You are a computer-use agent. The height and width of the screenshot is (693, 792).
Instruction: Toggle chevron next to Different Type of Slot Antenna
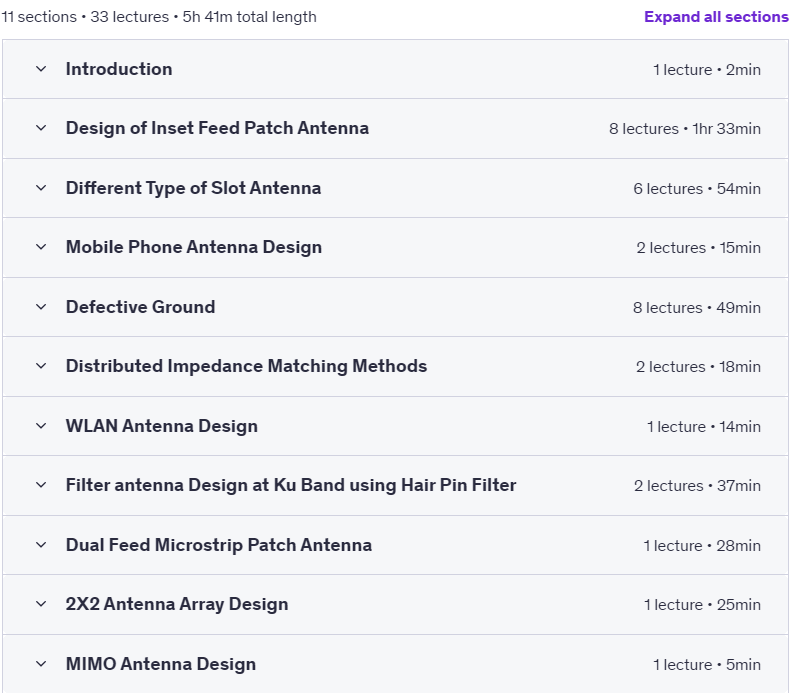(41, 188)
